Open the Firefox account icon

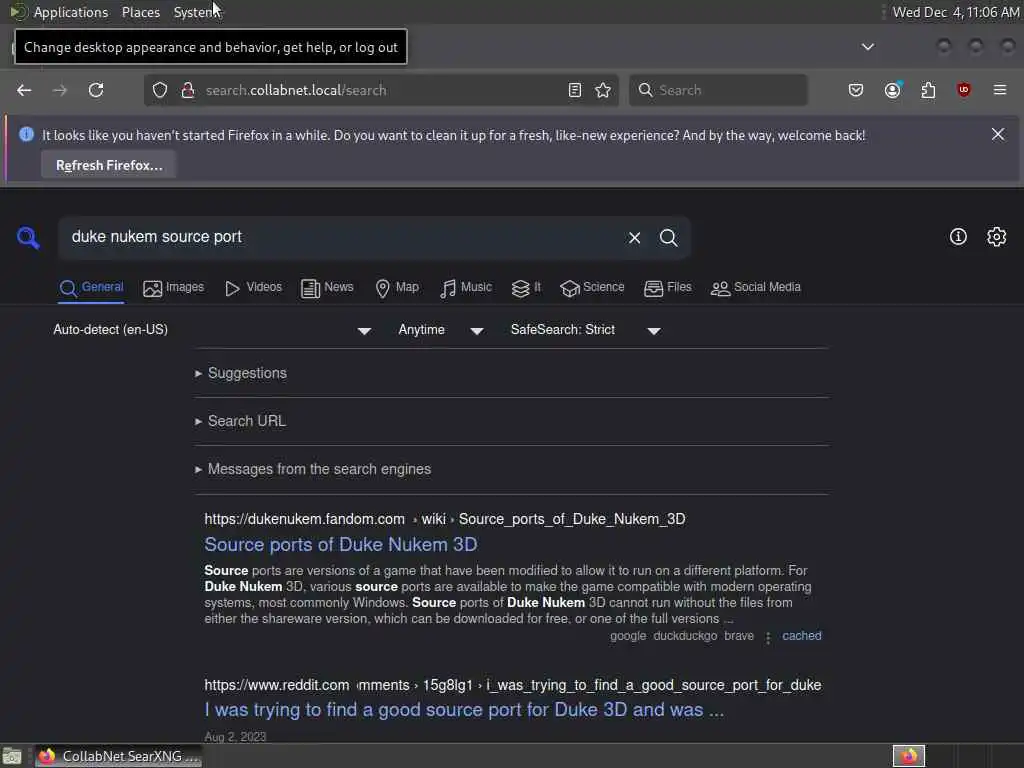tap(893, 90)
